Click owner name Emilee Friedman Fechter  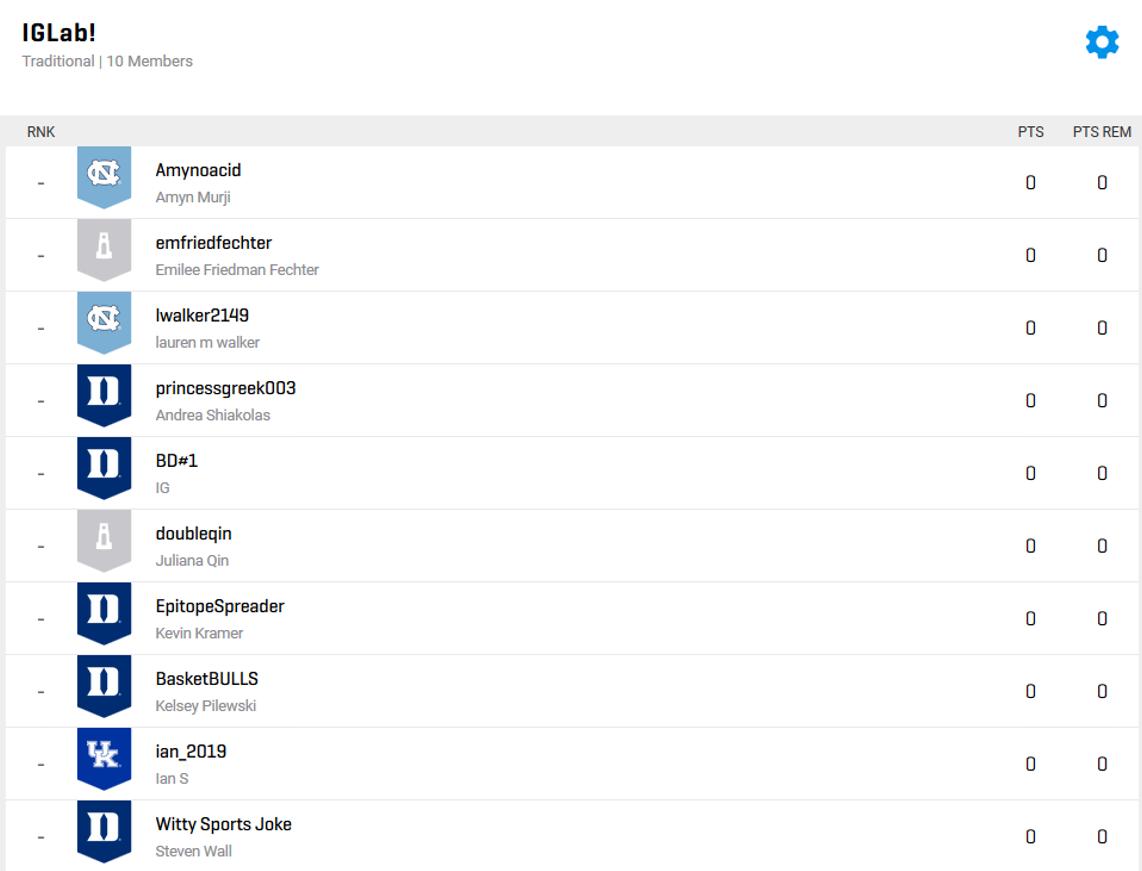coord(237,269)
